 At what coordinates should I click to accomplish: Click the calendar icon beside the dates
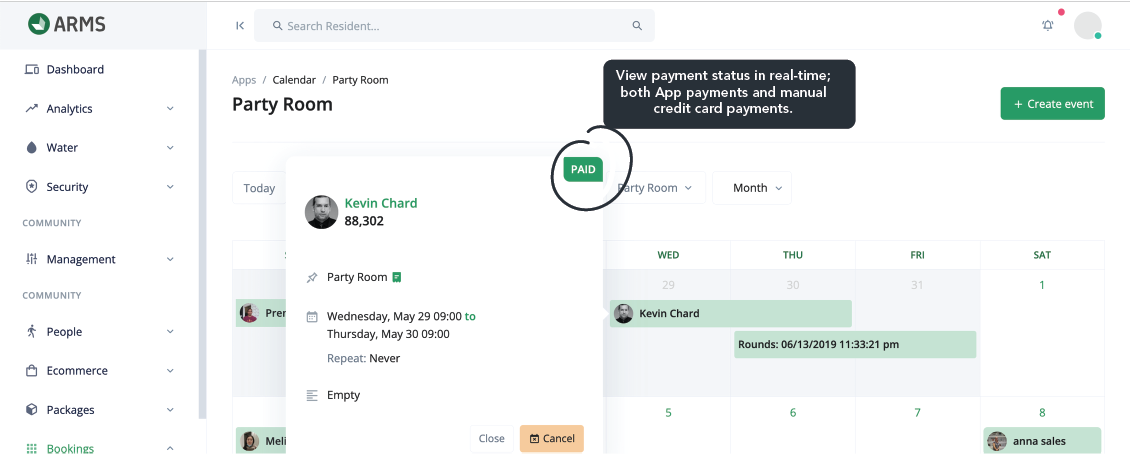click(x=312, y=317)
